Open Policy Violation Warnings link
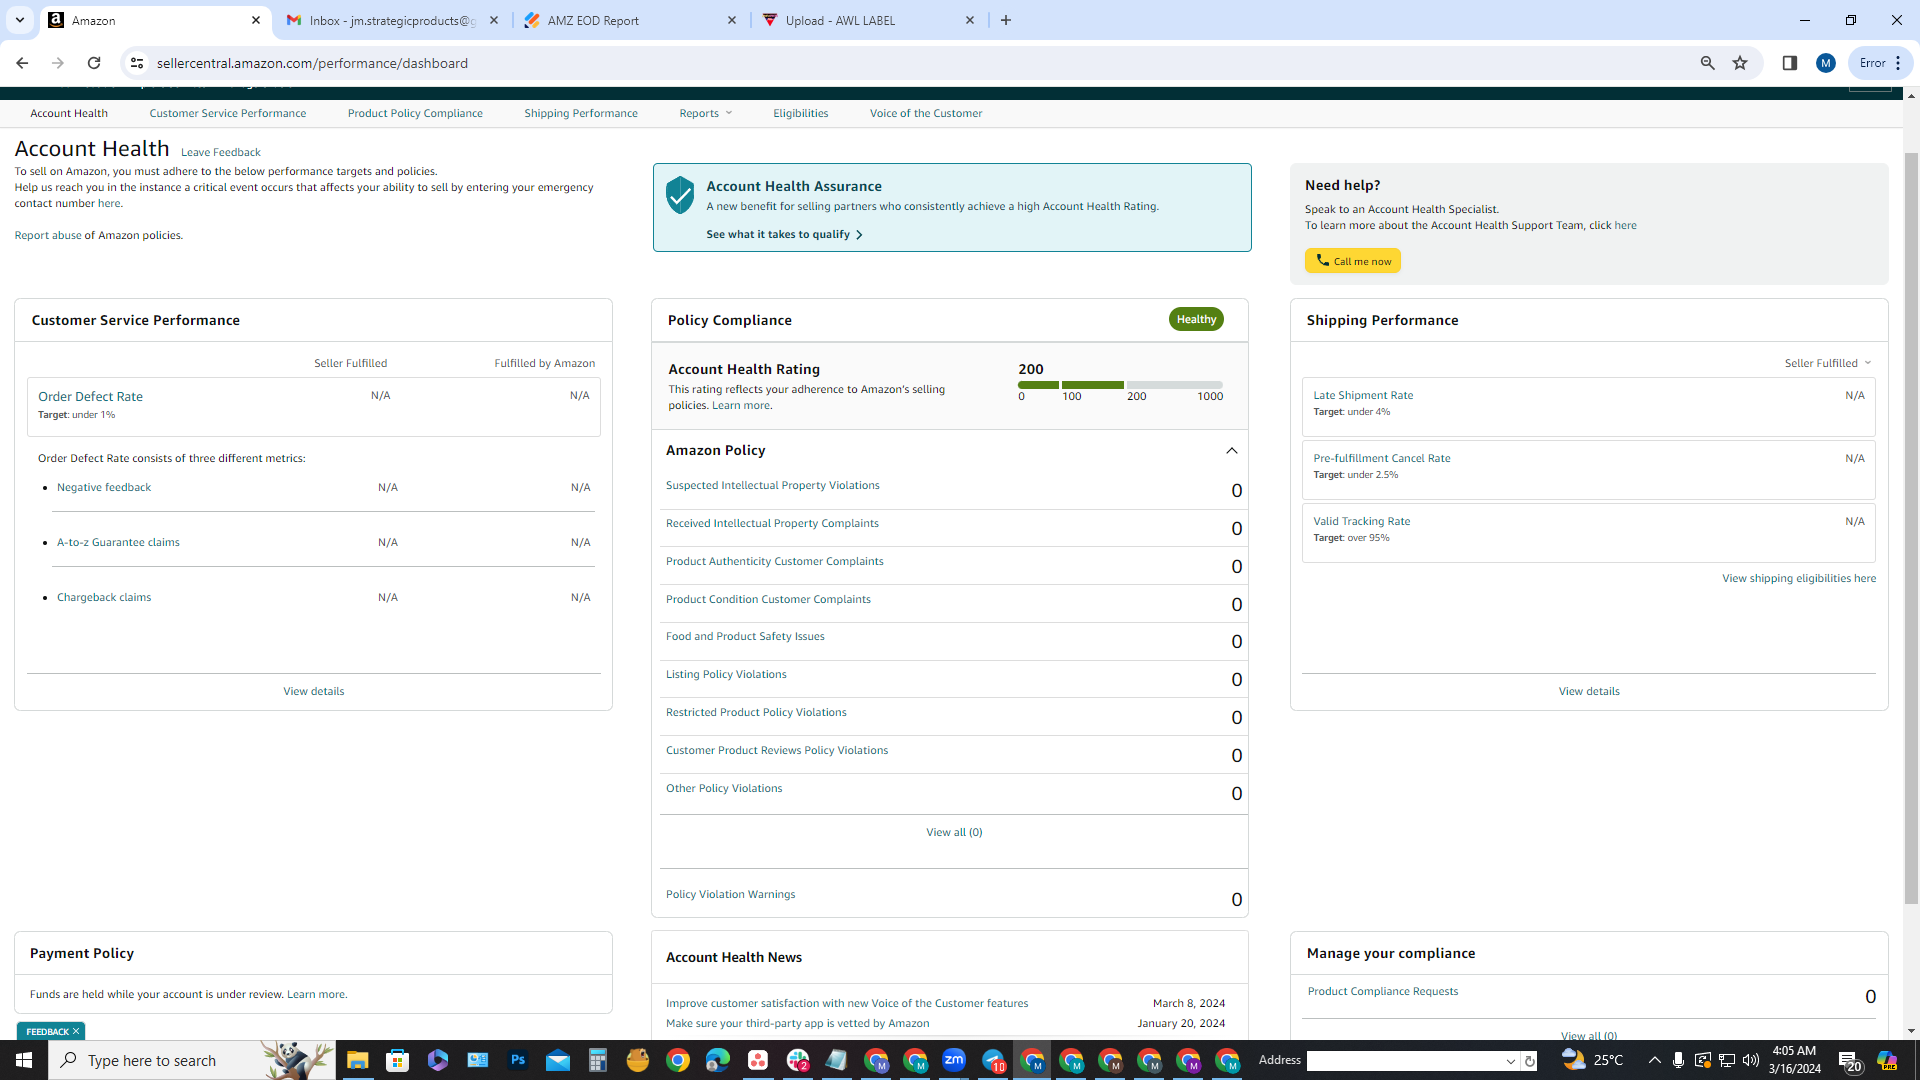Image resolution: width=1920 pixels, height=1080 pixels. coord(731,894)
